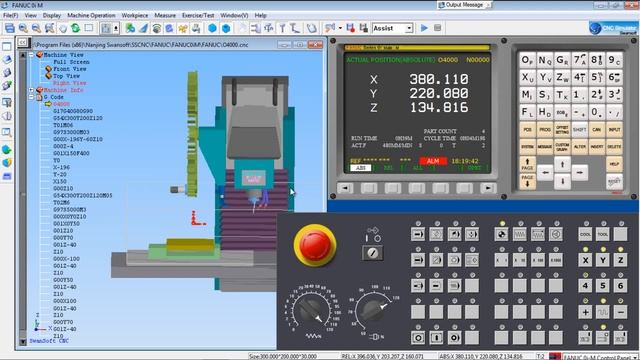Collapse the G Code tree node
The width and height of the screenshot is (640, 360).
[x=31, y=97]
